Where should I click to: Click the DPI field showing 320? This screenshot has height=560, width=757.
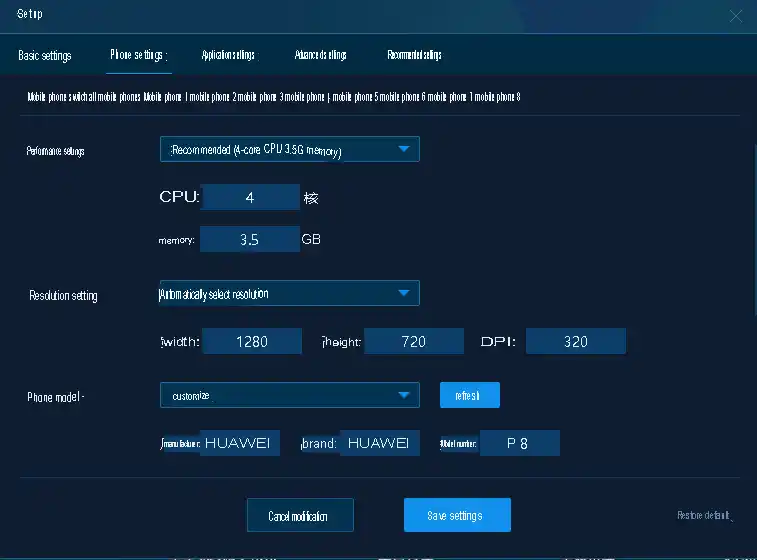(576, 341)
